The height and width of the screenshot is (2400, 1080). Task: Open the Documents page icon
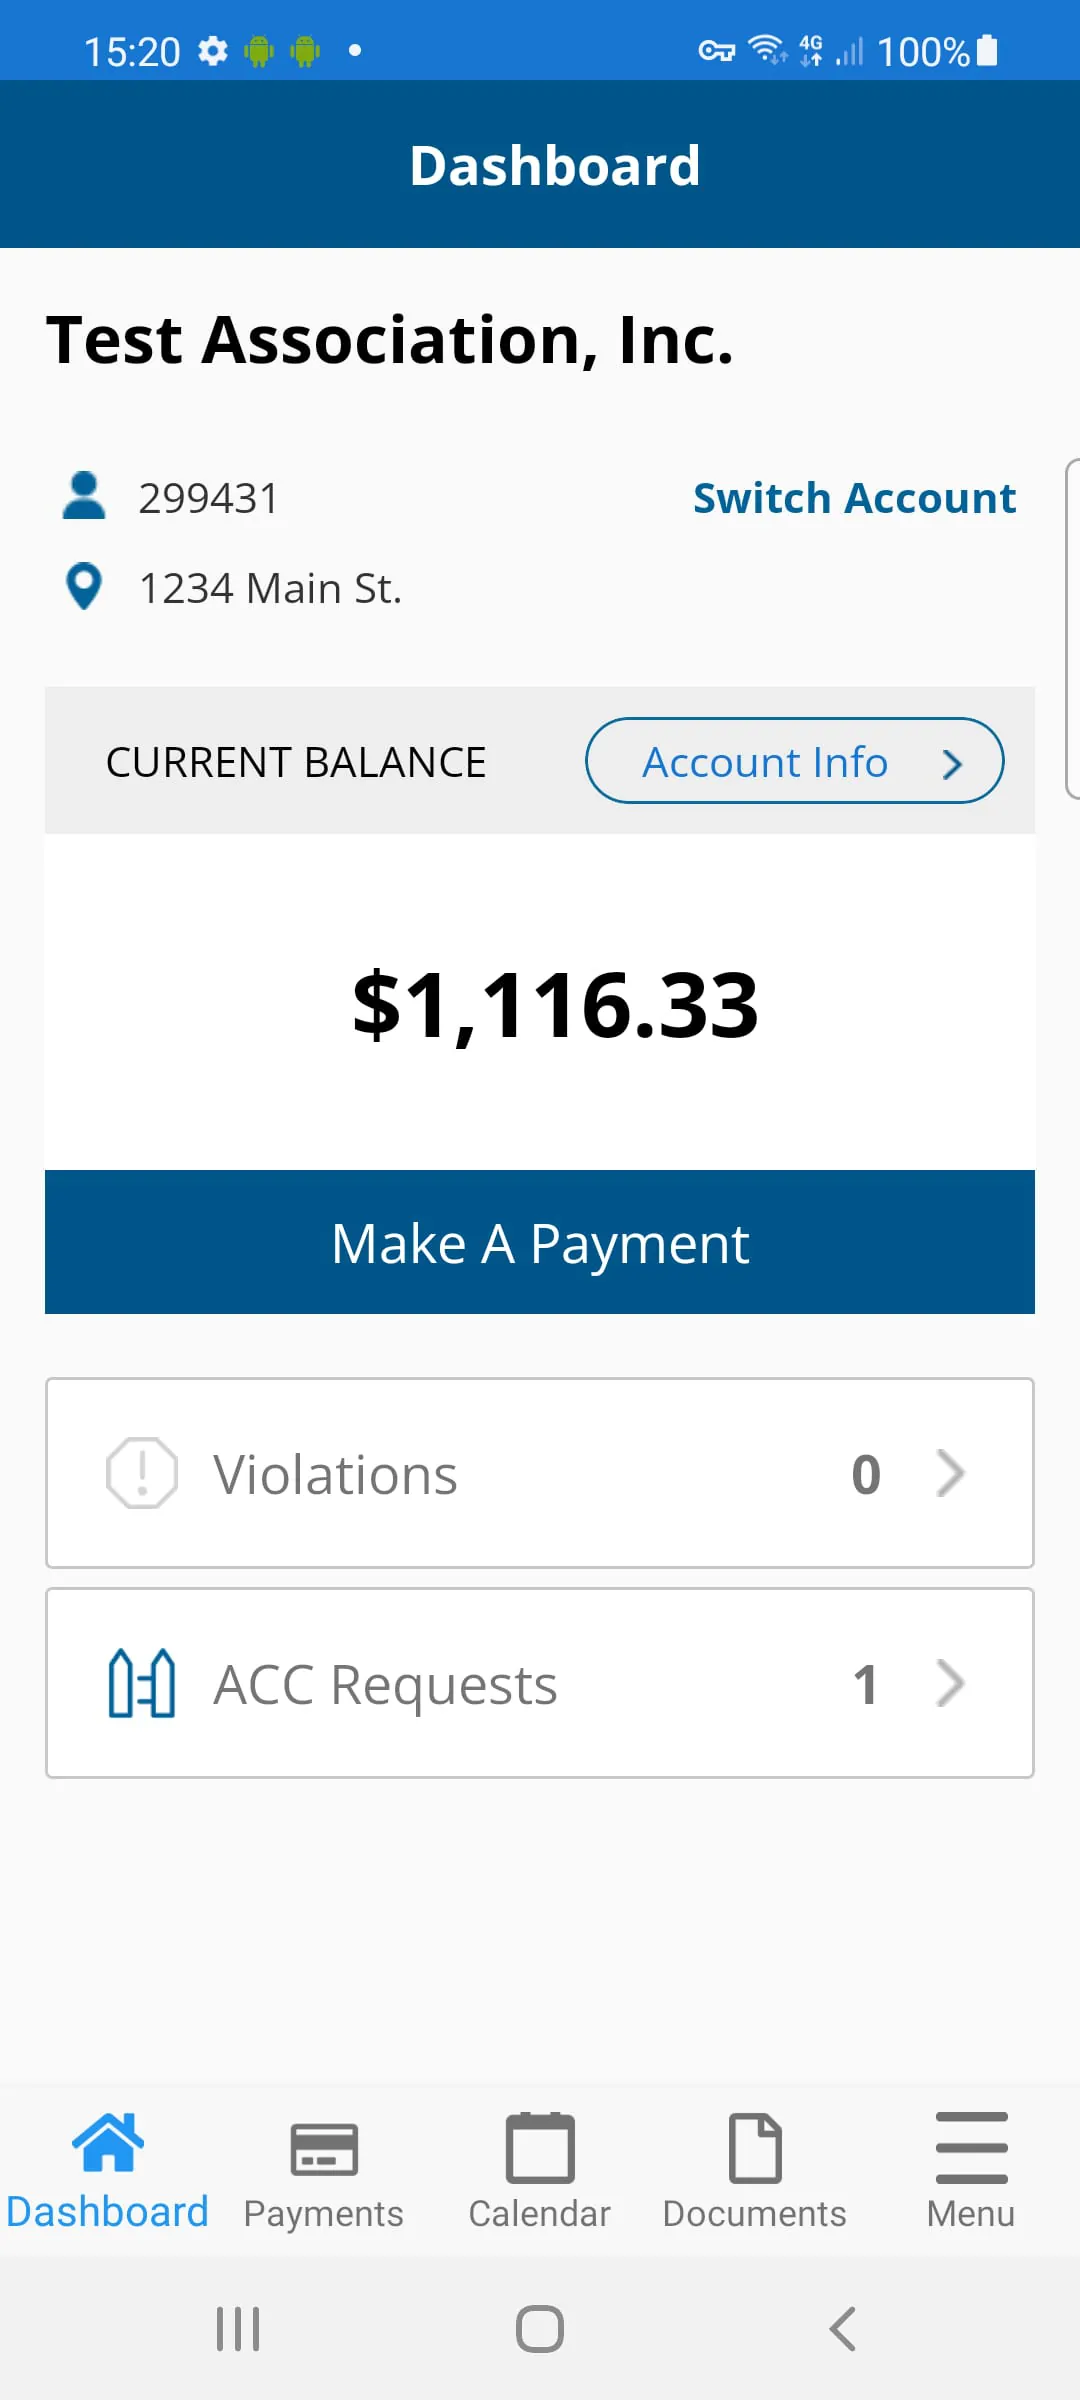(755, 2148)
